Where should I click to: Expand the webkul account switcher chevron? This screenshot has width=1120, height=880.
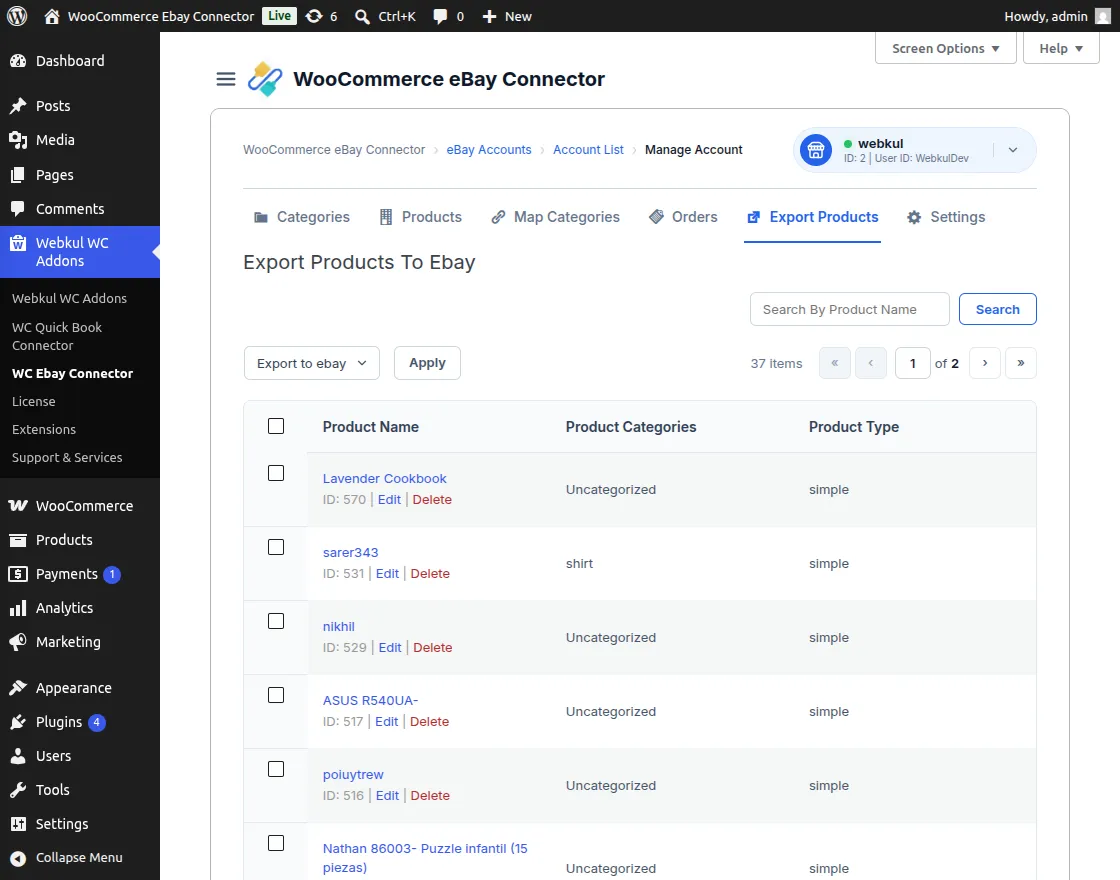pyautogui.click(x=1013, y=150)
